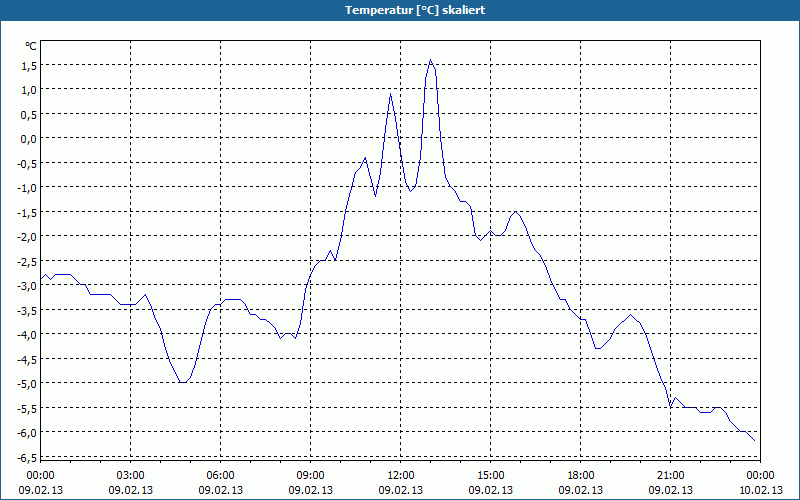Click the -5,5 y-axis label
Screen dimensions: 800x500
27,408
